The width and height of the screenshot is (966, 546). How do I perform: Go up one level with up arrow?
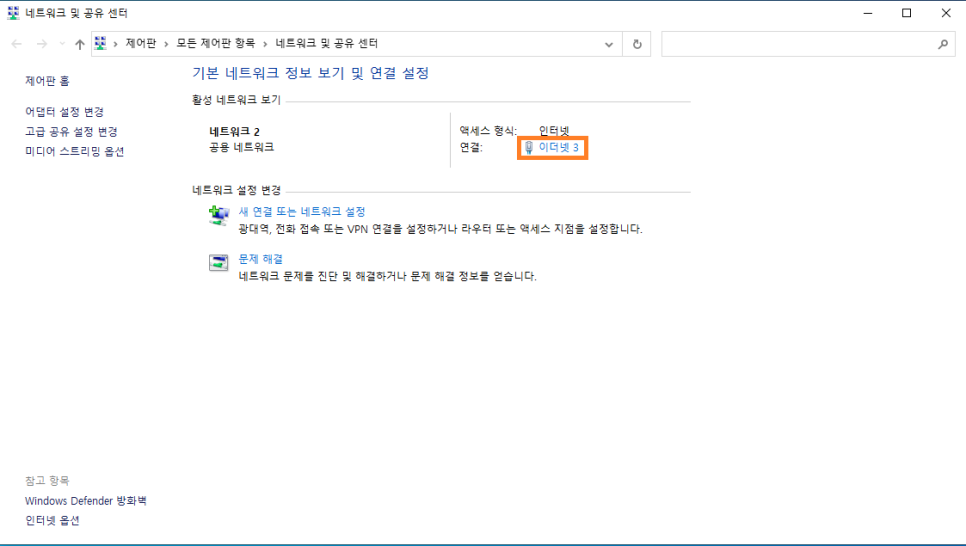[x=79, y=44]
